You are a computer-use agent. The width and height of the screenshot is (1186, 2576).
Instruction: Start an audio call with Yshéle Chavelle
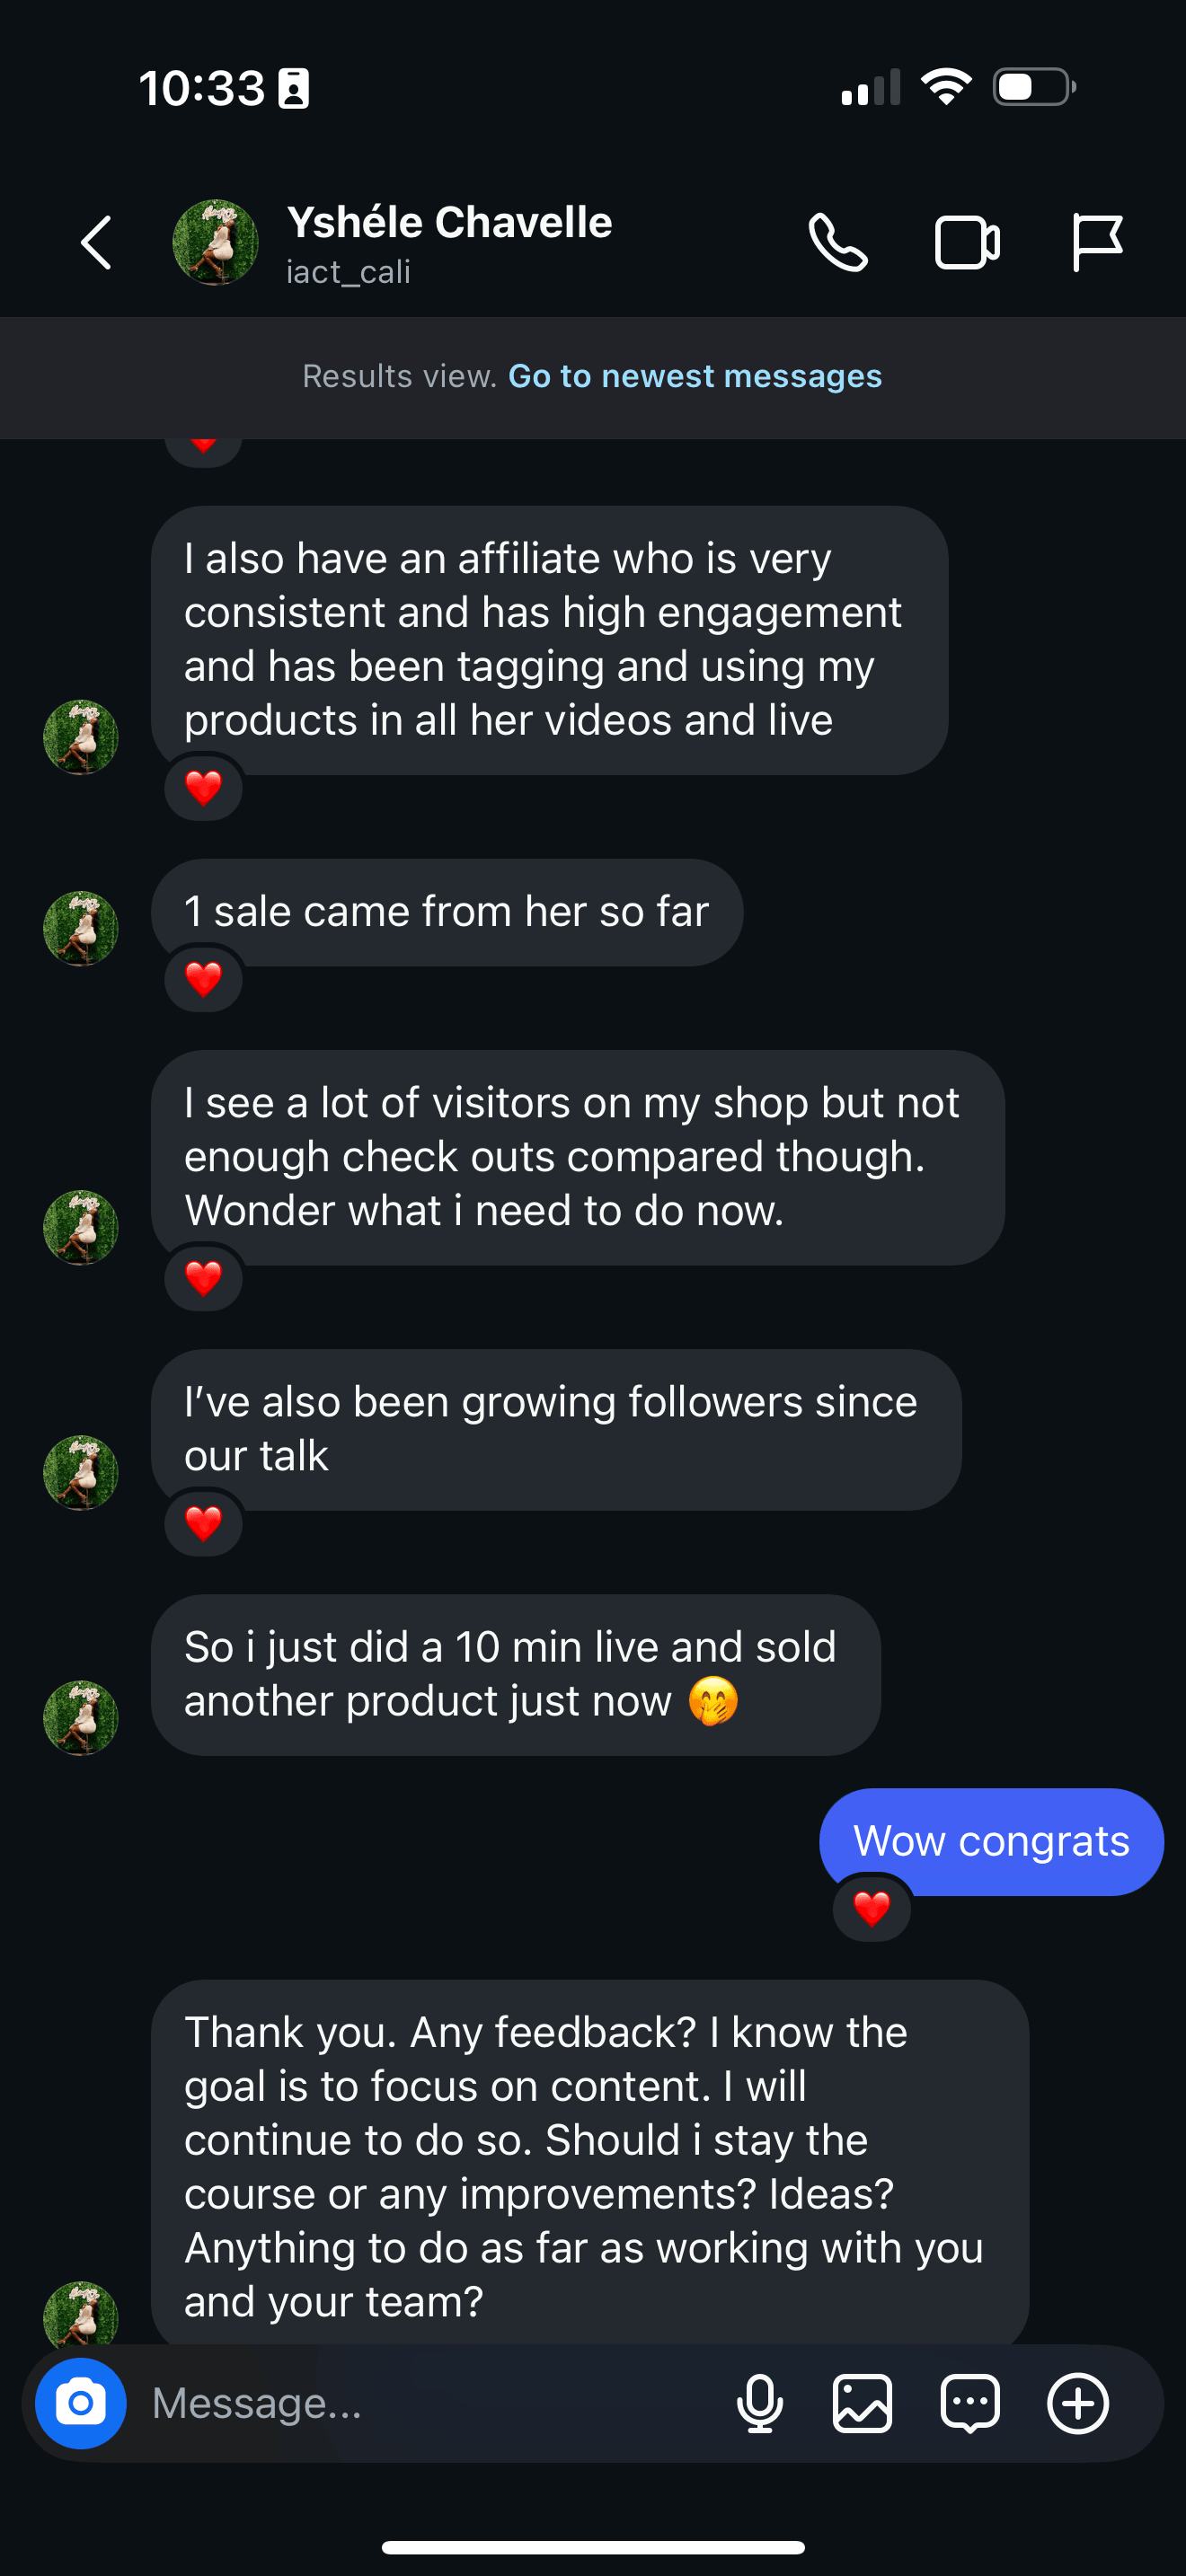pyautogui.click(x=838, y=243)
